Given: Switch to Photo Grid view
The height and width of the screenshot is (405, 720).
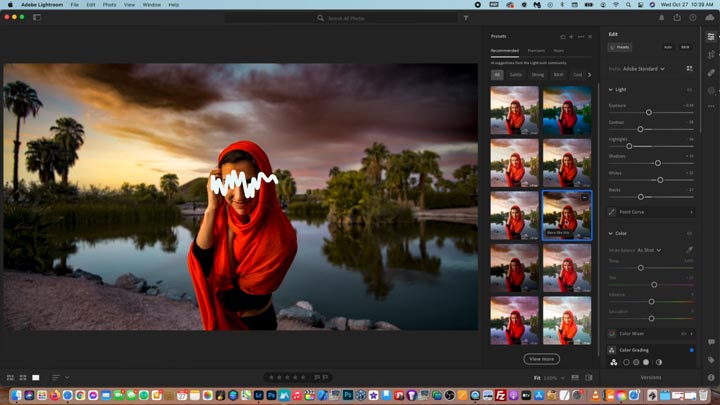Looking at the screenshot, I should click(10, 377).
